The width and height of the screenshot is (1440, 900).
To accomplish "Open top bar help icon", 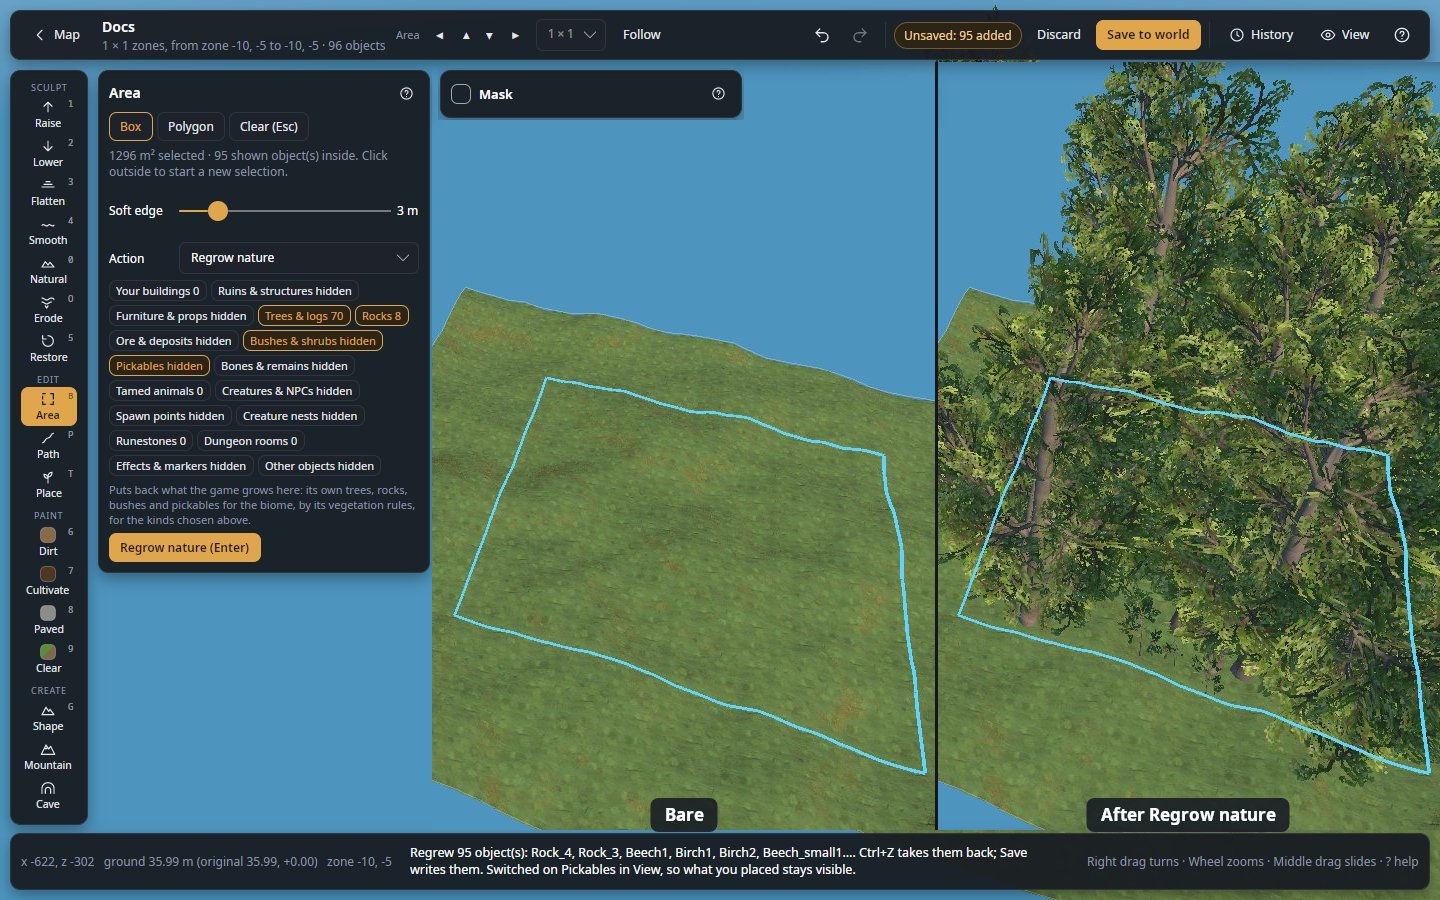I will tap(1402, 35).
